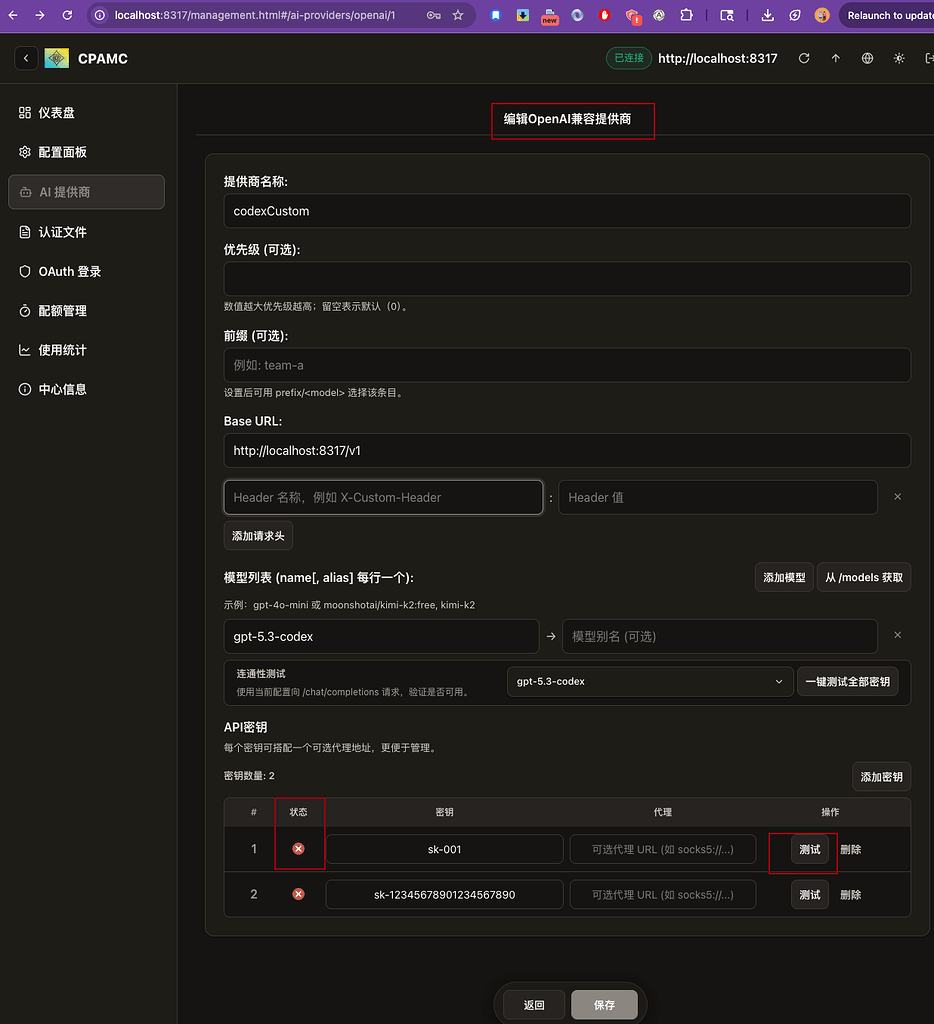
Task: Click the 提供商名称 field containing codexCustom
Action: click(567, 211)
